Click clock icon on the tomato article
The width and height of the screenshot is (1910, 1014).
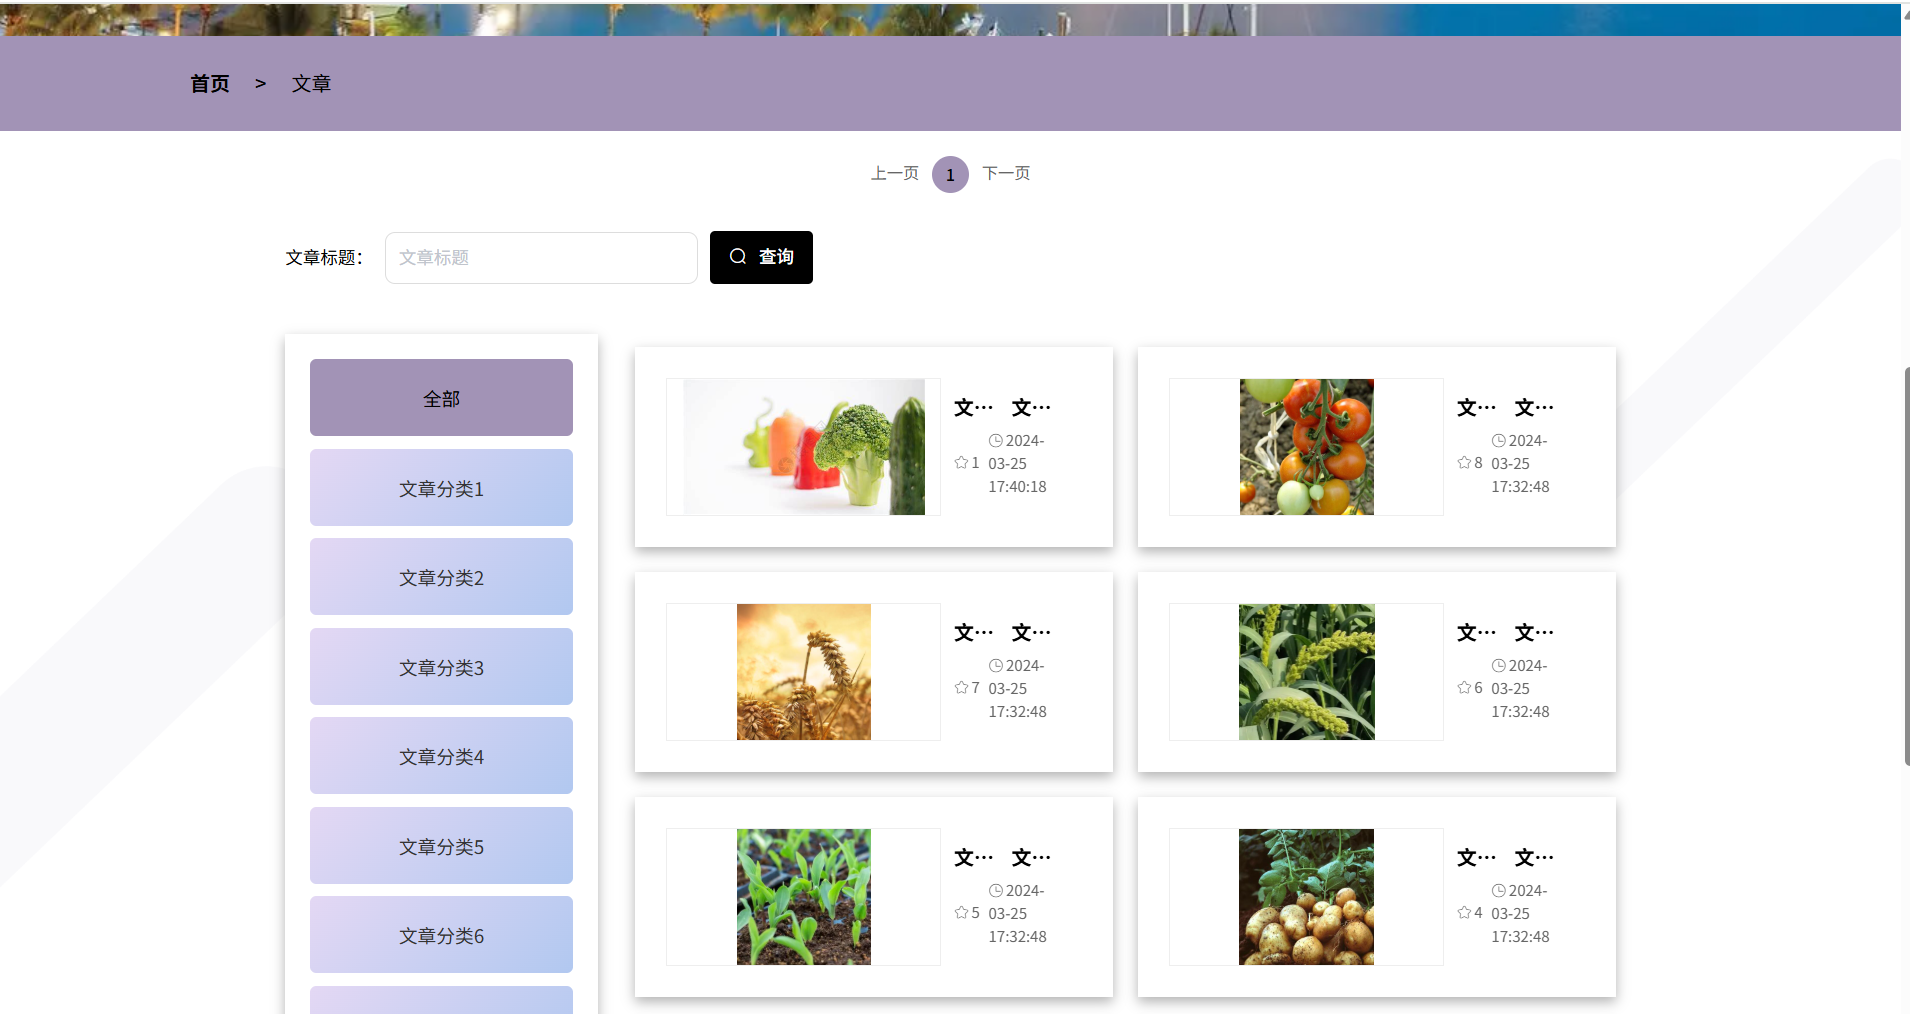point(1499,441)
